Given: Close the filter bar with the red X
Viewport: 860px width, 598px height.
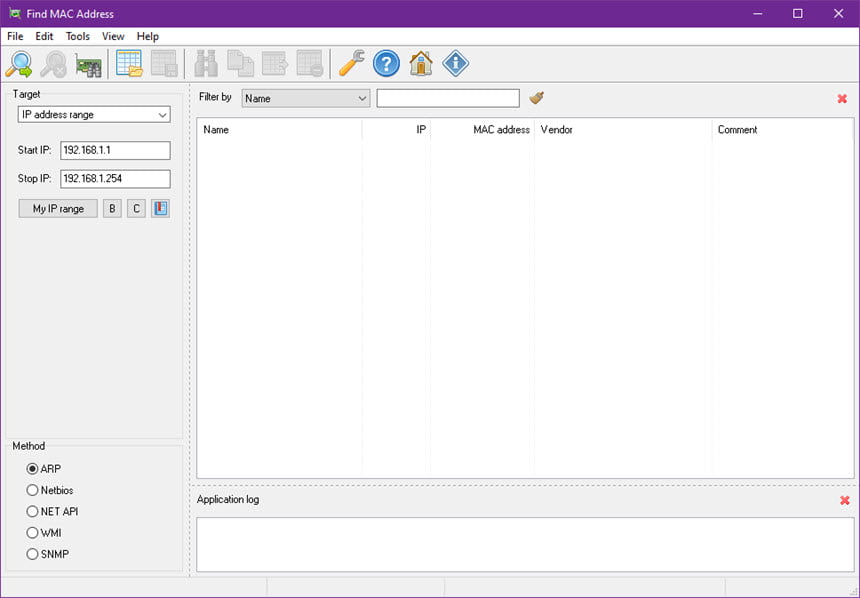Looking at the screenshot, I should tap(842, 99).
